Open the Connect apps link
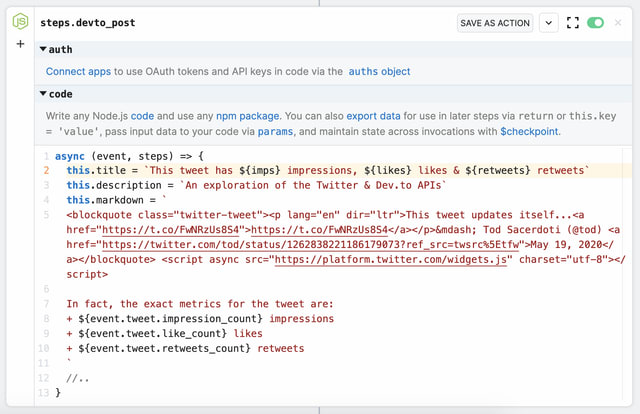The width and height of the screenshot is (640, 414). pyautogui.click(x=78, y=71)
